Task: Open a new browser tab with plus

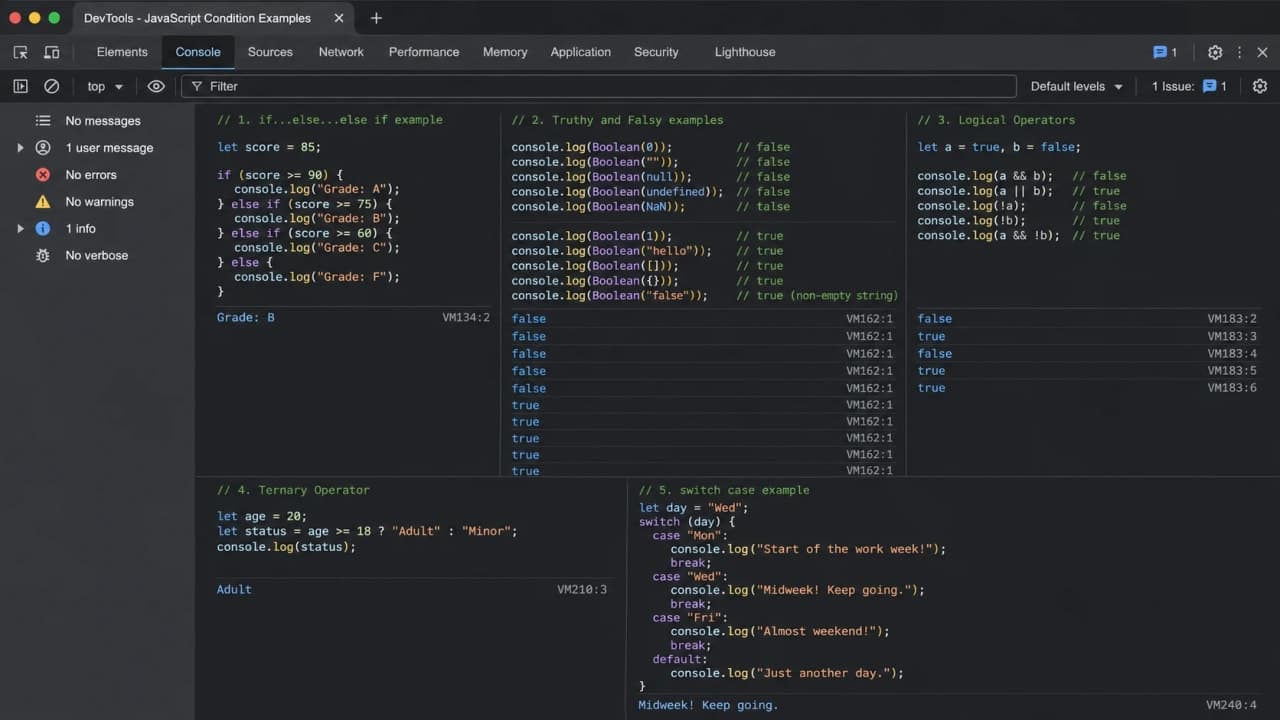Action: (376, 18)
